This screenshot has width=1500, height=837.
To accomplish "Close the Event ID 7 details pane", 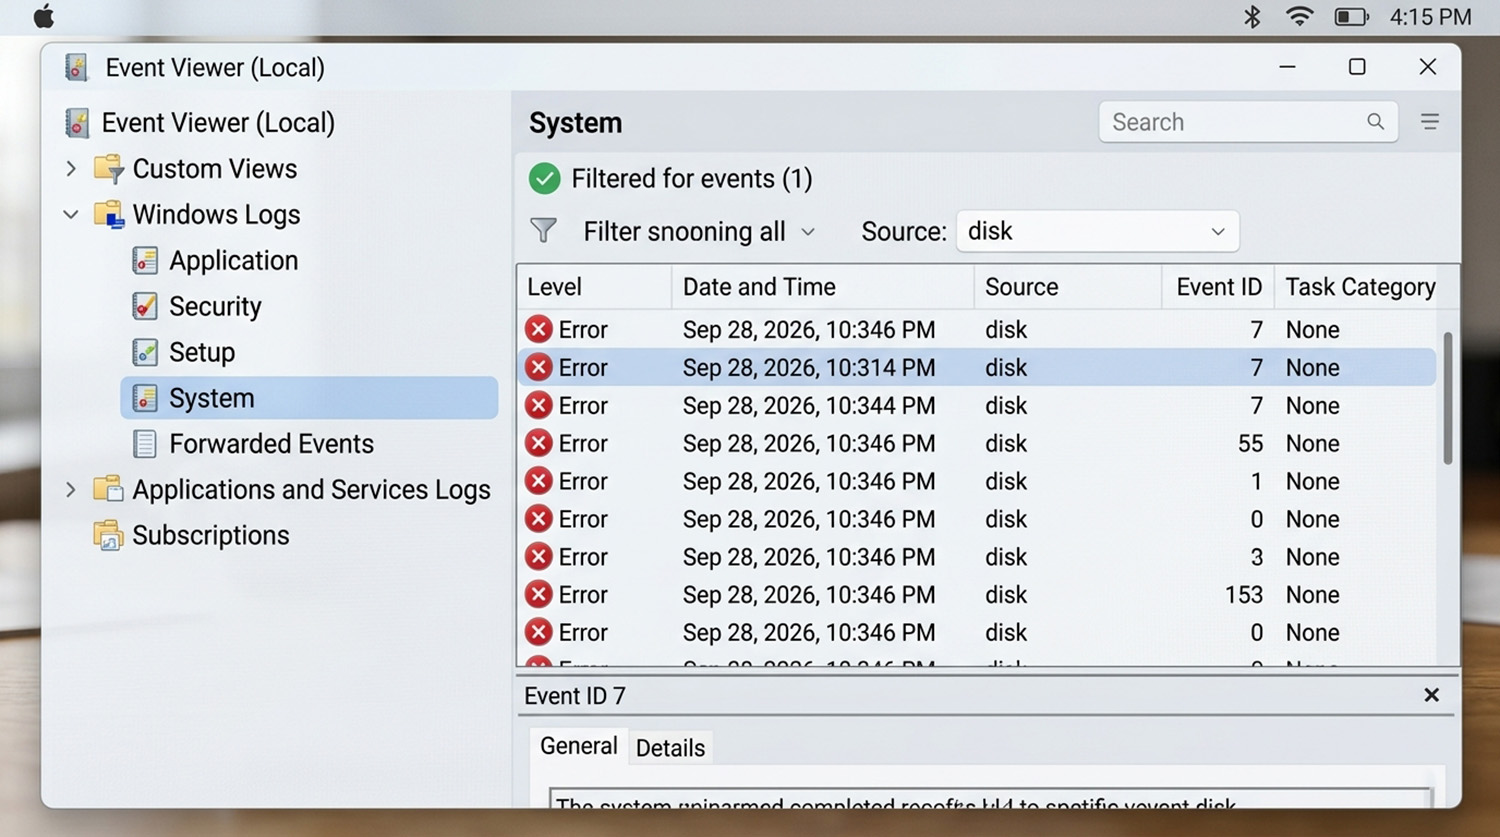I will click(1431, 695).
